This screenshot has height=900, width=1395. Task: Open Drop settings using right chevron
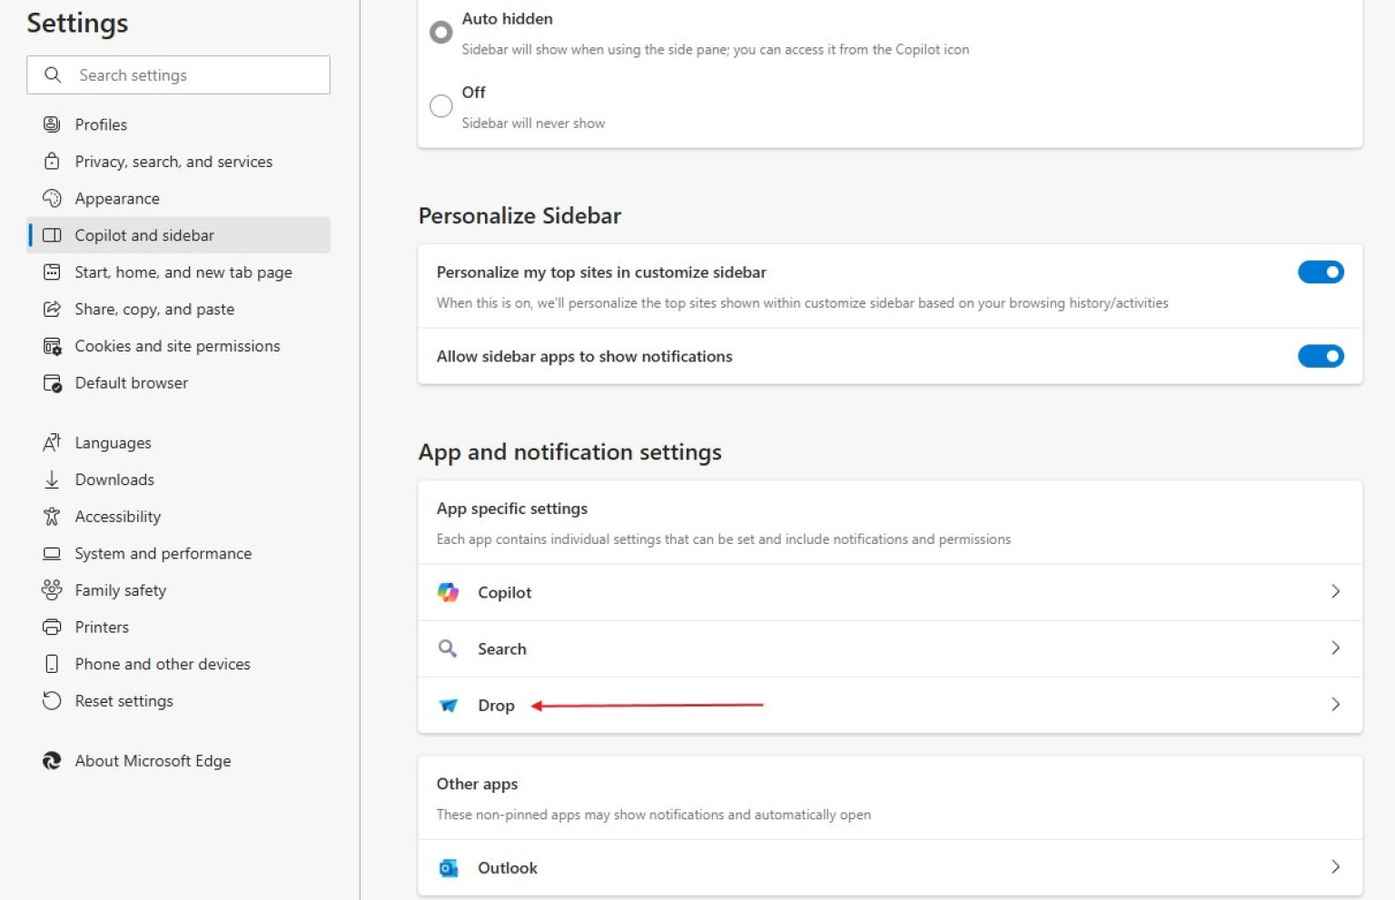point(1335,705)
